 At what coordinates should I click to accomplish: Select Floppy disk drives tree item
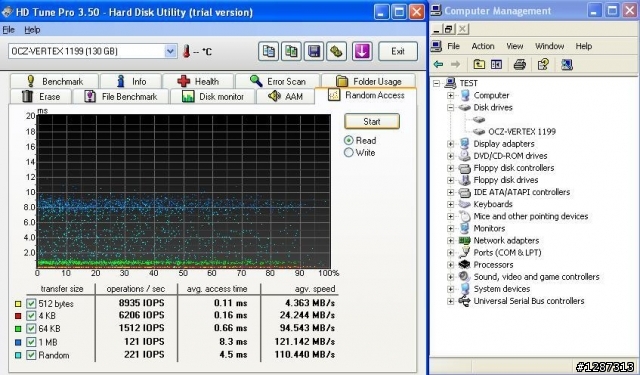506,180
